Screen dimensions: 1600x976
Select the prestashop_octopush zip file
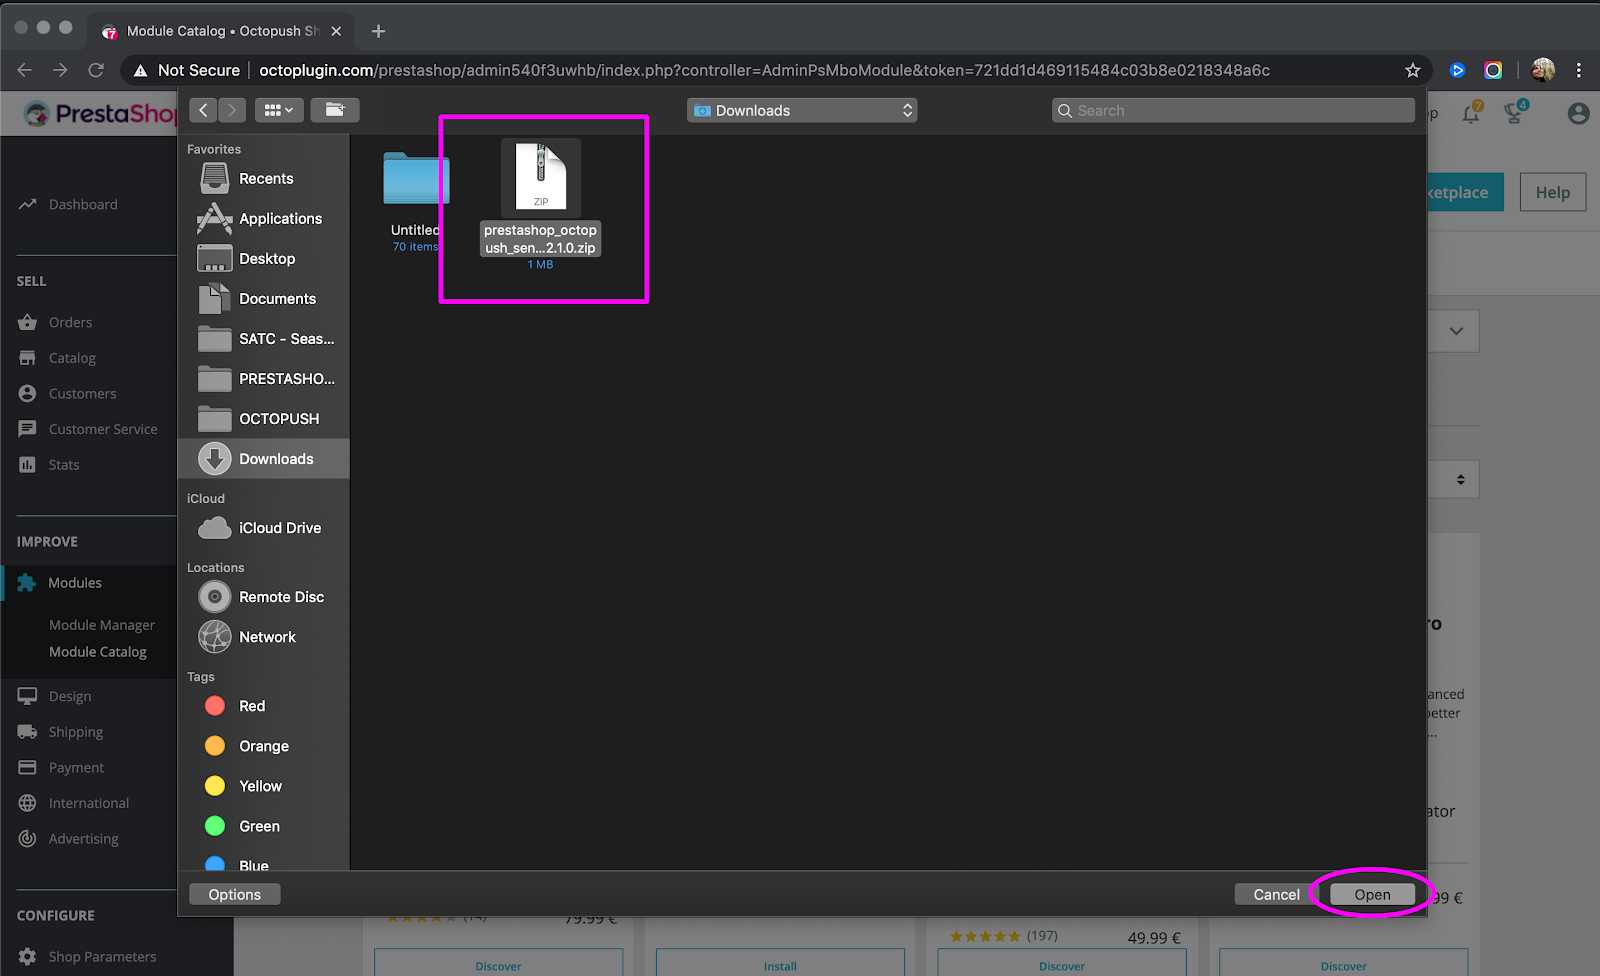point(540,204)
